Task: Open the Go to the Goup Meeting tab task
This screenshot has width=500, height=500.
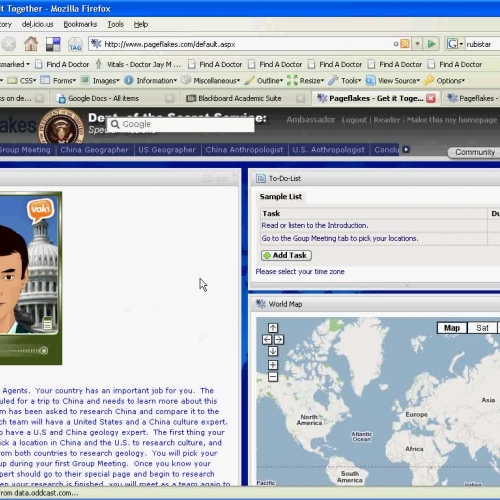Action: [x=340, y=238]
